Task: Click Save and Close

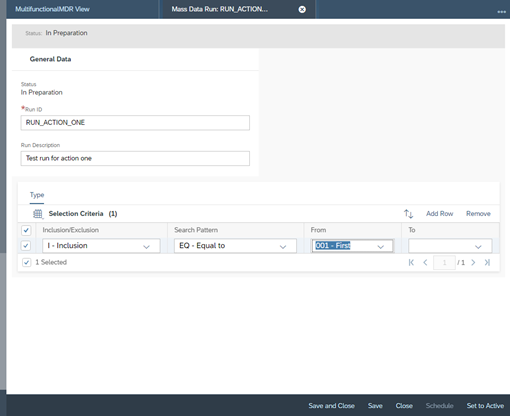Action: [x=331, y=406]
